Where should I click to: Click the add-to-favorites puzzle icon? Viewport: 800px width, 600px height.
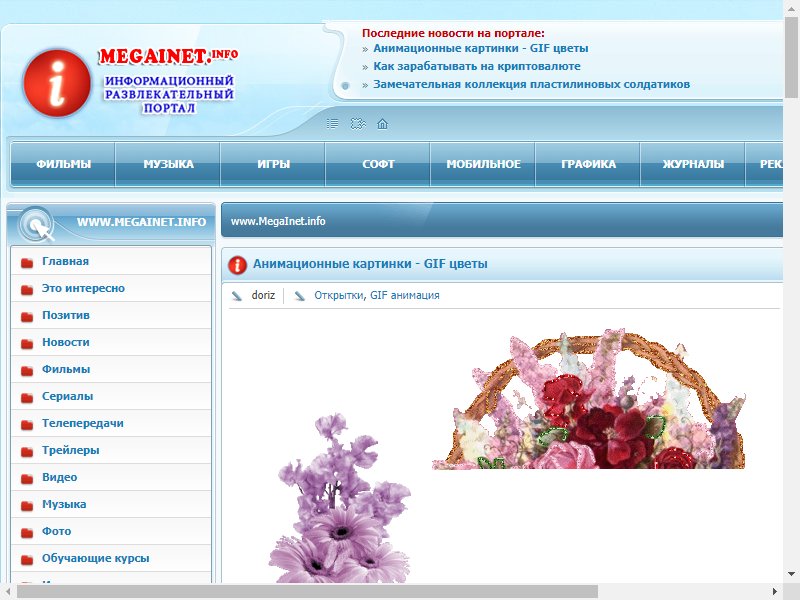coord(358,124)
